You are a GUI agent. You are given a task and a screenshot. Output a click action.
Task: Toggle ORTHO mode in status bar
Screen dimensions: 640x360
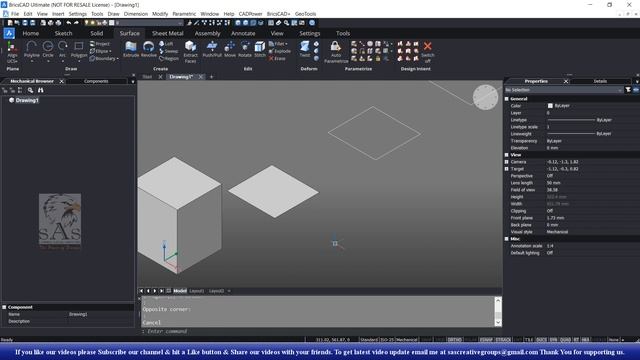click(454, 340)
